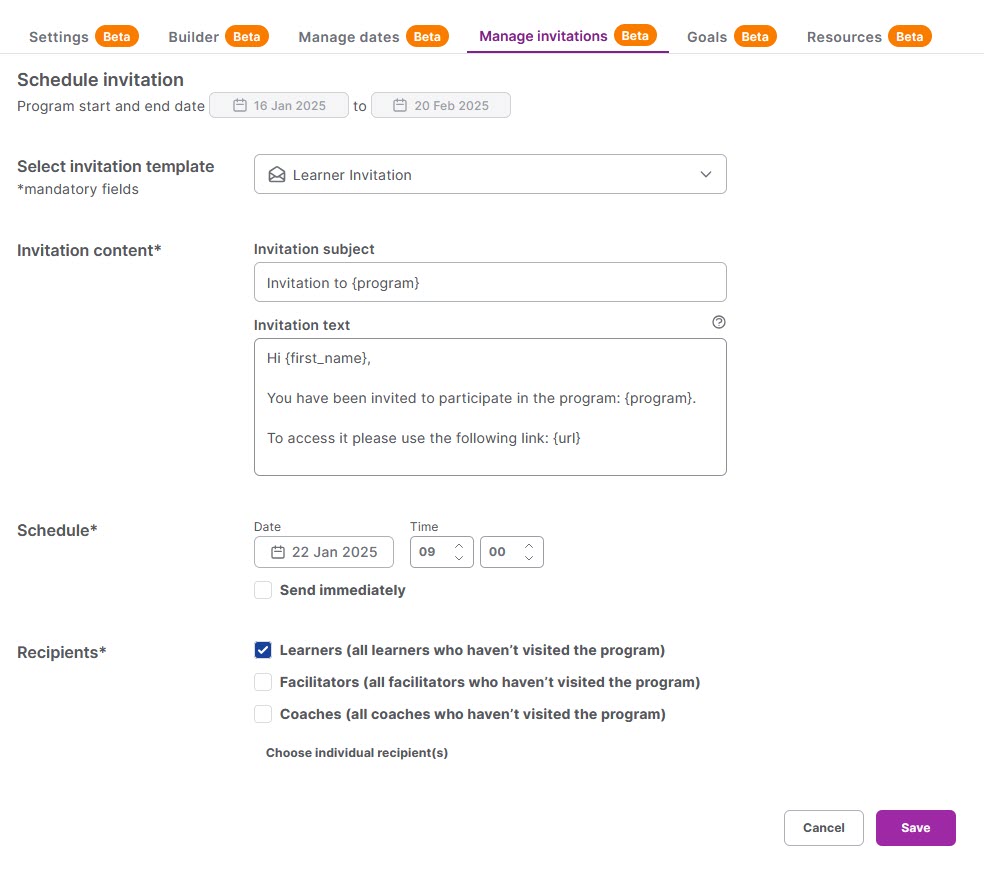The image size is (984, 869).
Task: Open Choose individual recipient(s) link
Action: (x=356, y=753)
